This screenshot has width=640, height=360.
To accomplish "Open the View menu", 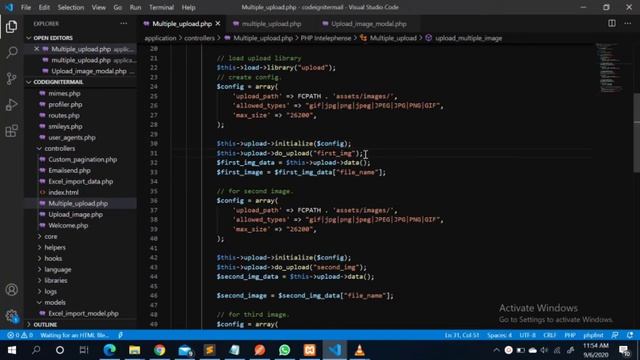I will 98,7.
